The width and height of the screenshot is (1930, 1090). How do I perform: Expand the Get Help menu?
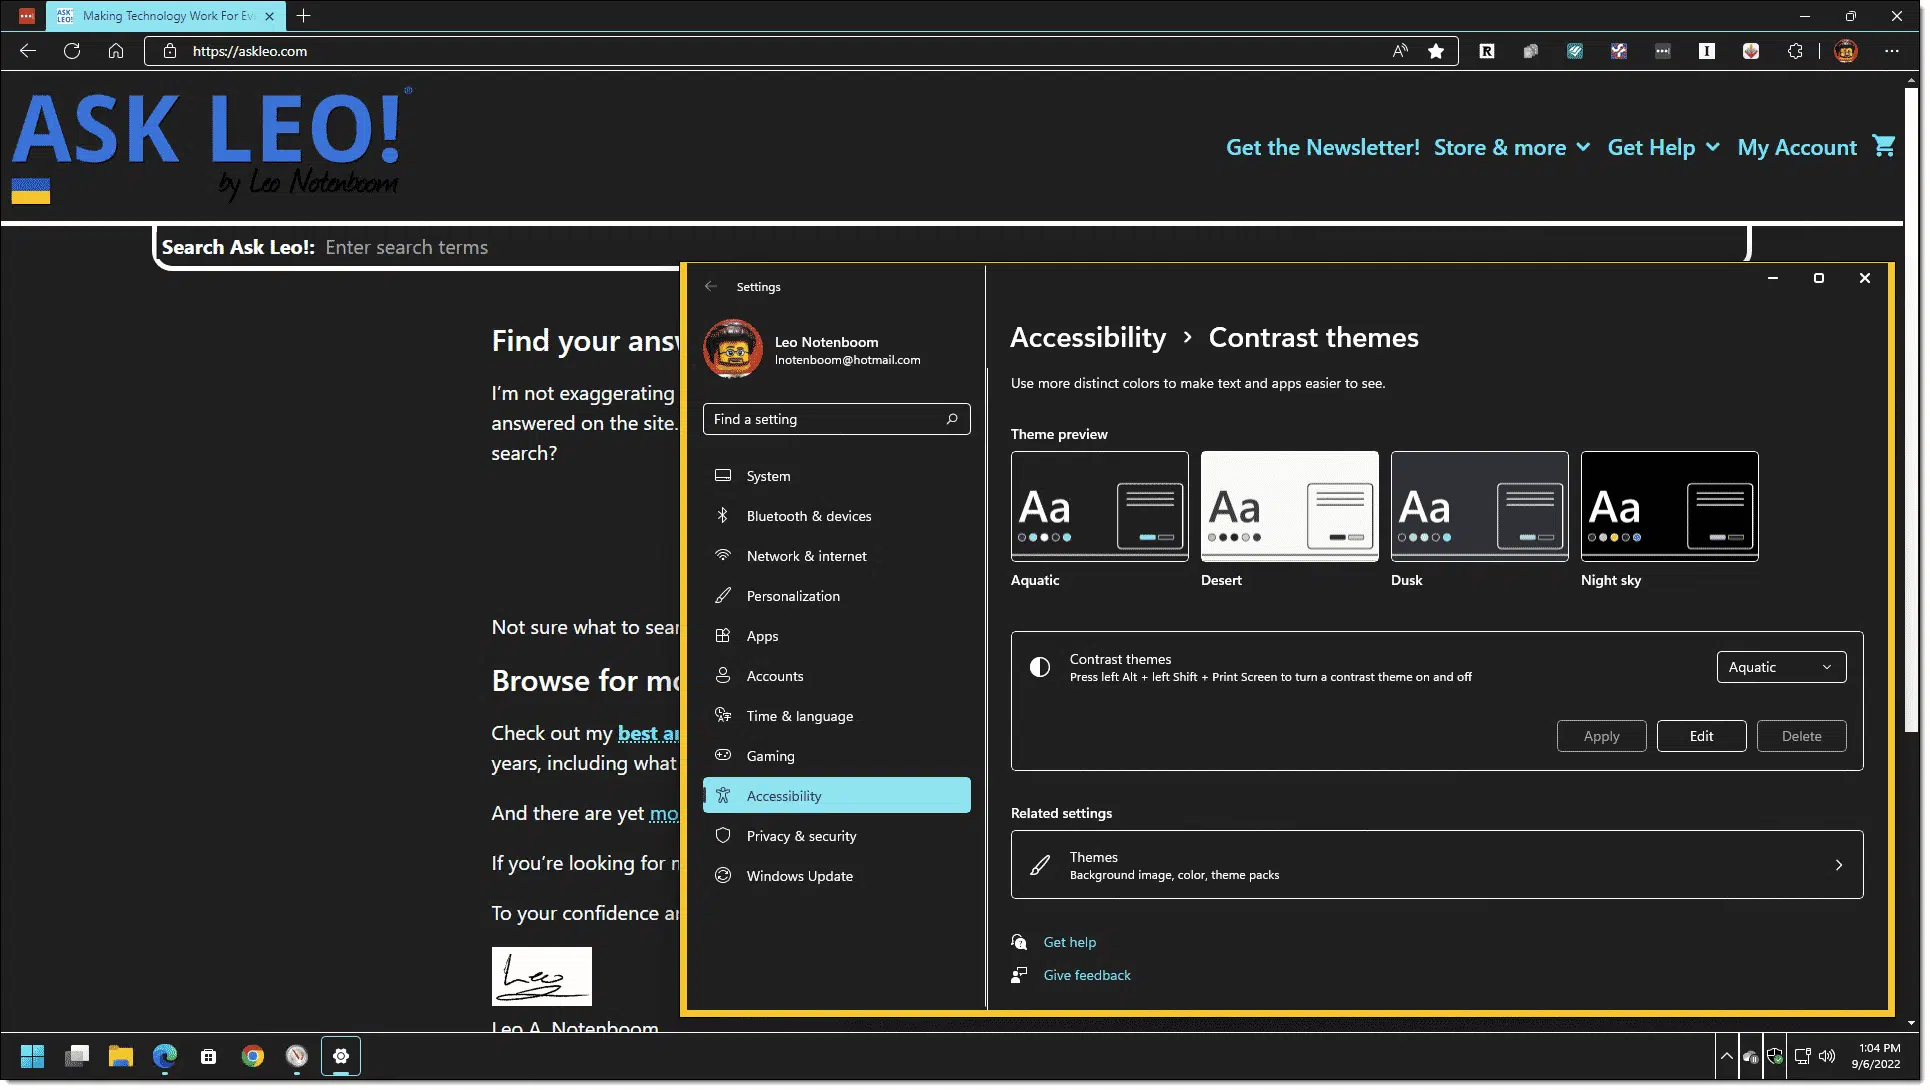[x=1663, y=147]
